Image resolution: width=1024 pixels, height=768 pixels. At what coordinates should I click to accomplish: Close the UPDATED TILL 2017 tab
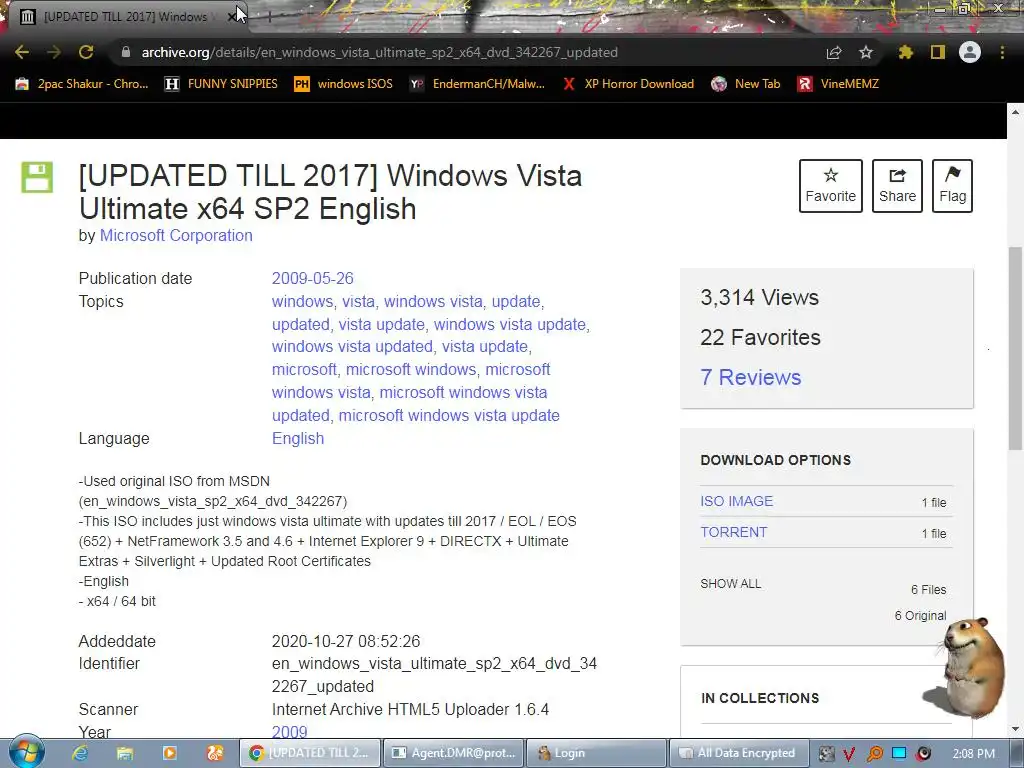[x=231, y=17]
